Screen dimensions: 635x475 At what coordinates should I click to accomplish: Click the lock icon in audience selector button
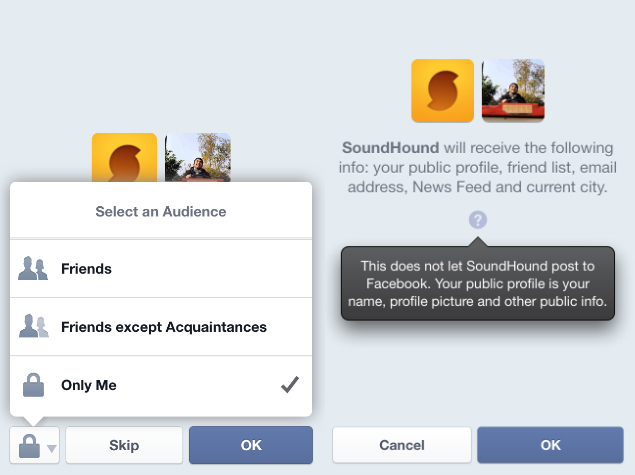[x=30, y=446]
